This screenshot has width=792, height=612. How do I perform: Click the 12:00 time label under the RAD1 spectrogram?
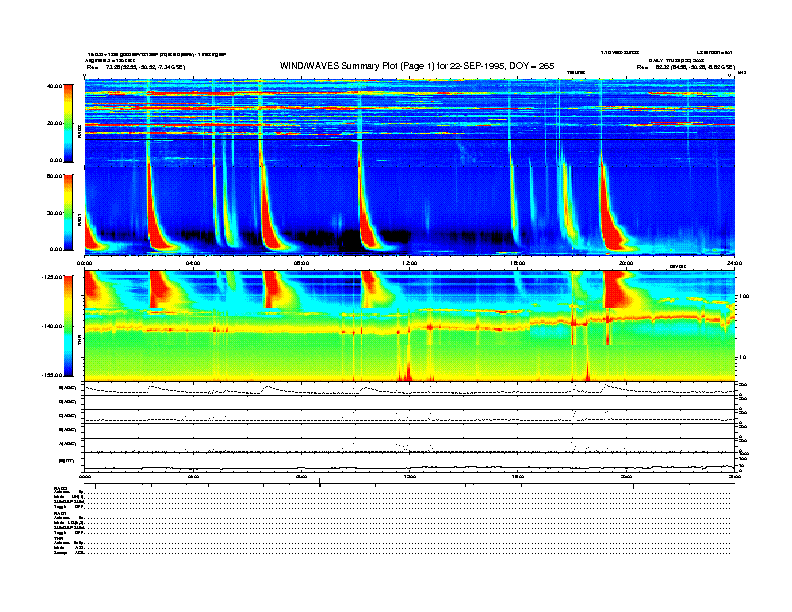[409, 263]
